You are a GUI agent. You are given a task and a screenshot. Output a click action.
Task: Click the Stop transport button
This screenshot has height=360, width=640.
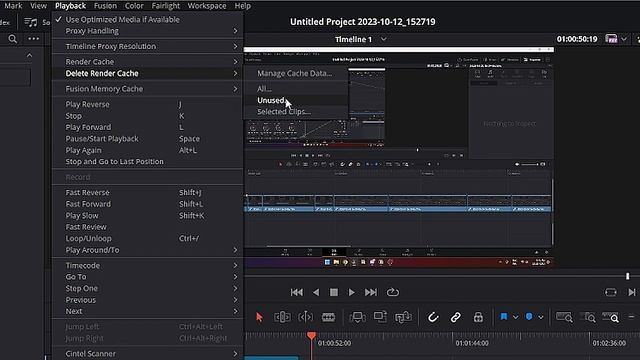(334, 292)
